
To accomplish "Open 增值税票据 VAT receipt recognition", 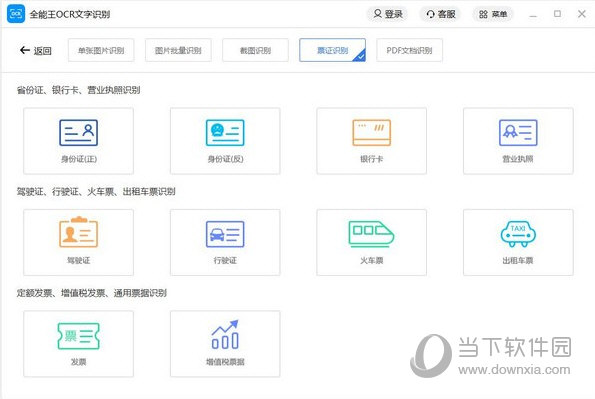I will coord(225,344).
